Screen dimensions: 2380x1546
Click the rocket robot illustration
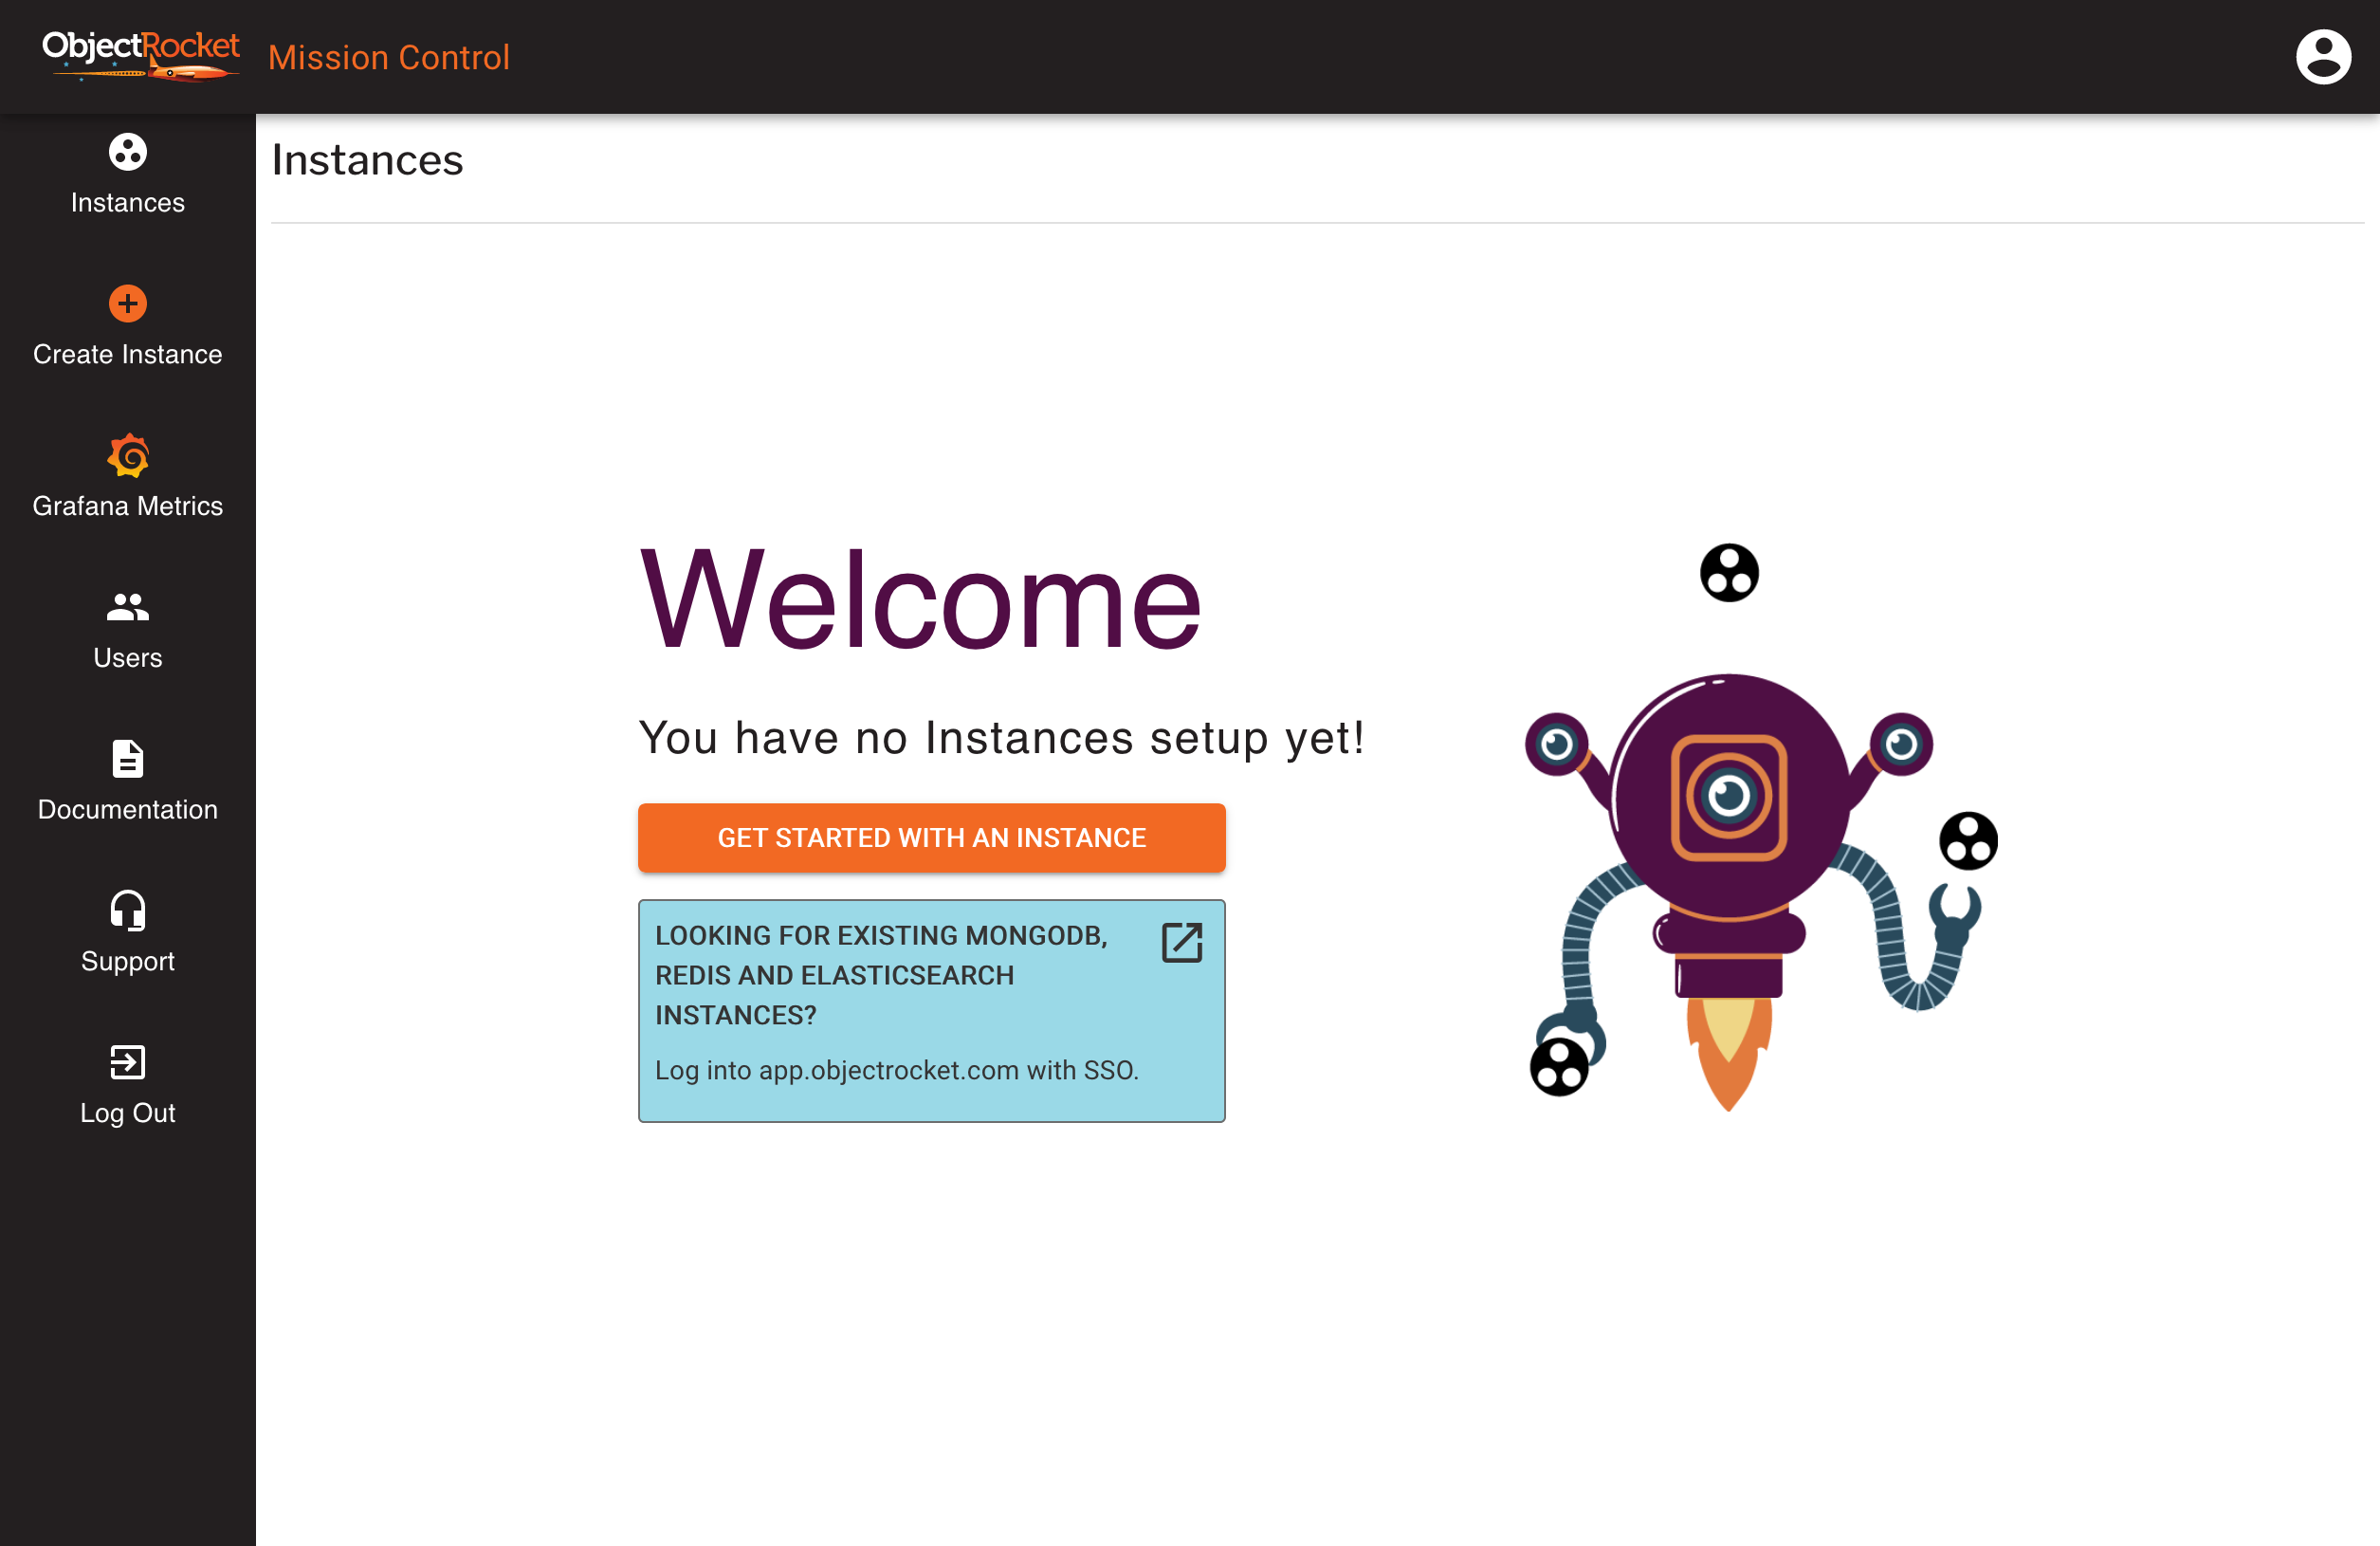pos(1760,830)
